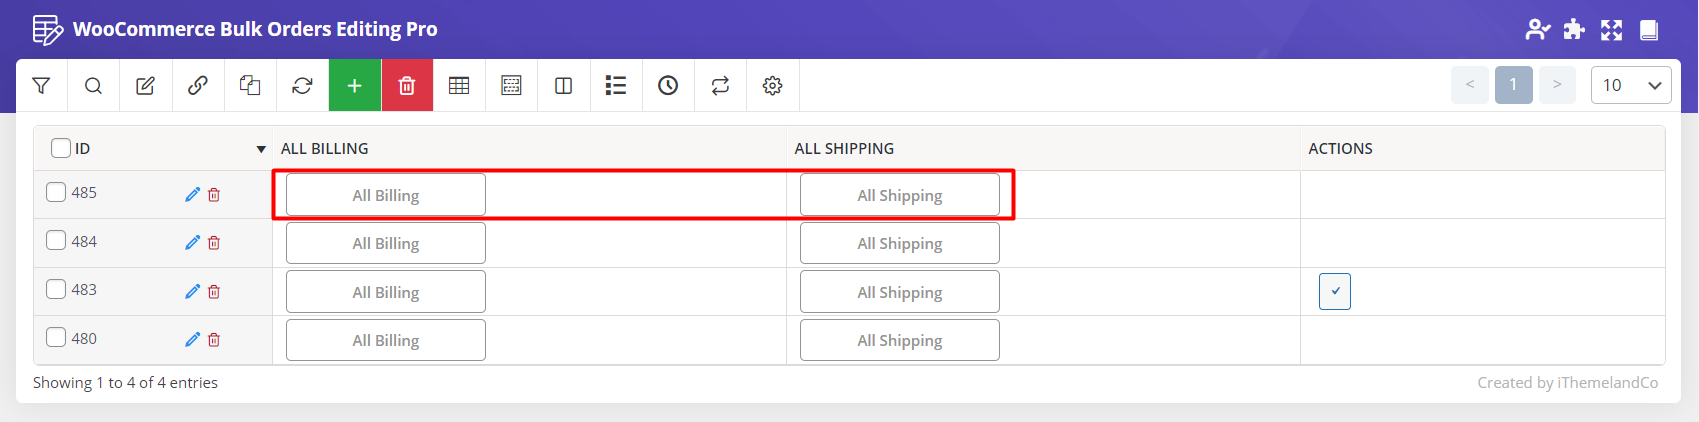This screenshot has width=1699, height=422.
Task: Go to page 1 in pagination
Action: (1513, 85)
